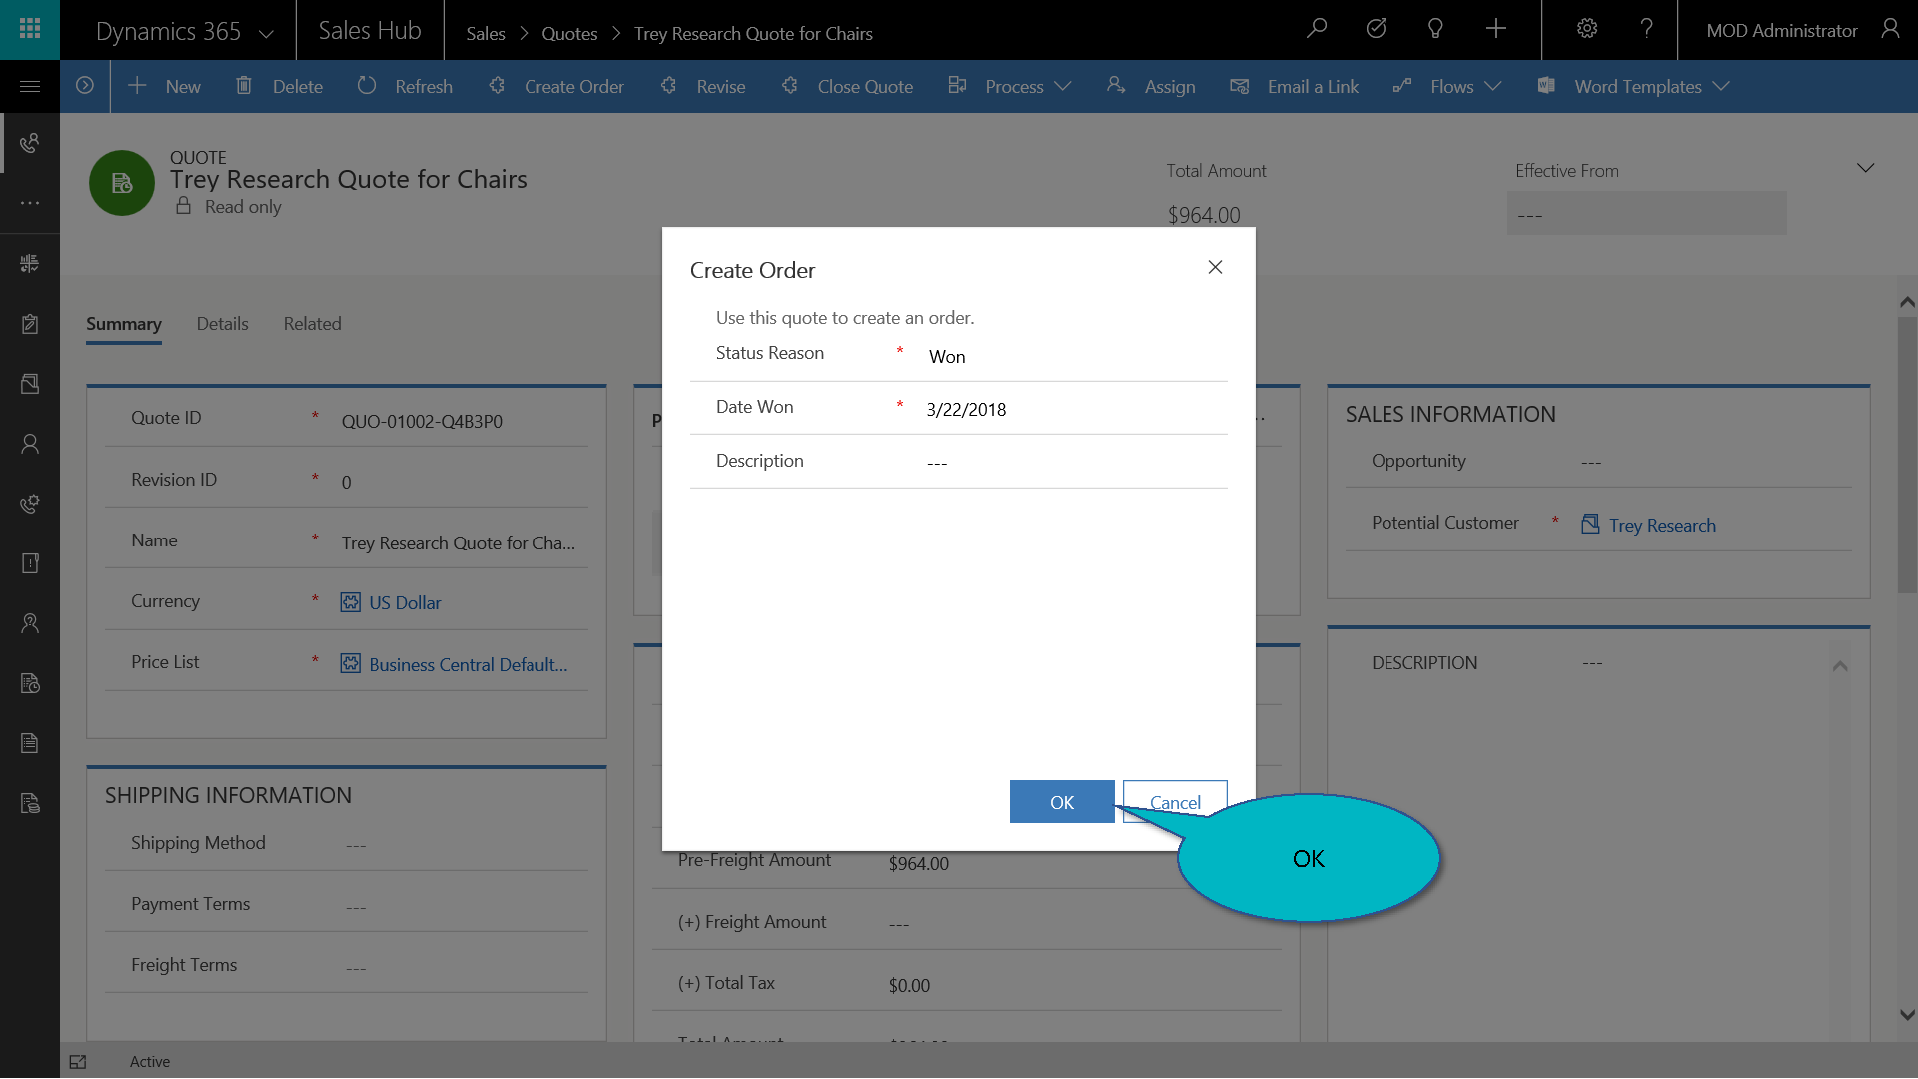The image size is (1918, 1079).
Task: Toggle the hamburger site map menu
Action: (x=30, y=87)
